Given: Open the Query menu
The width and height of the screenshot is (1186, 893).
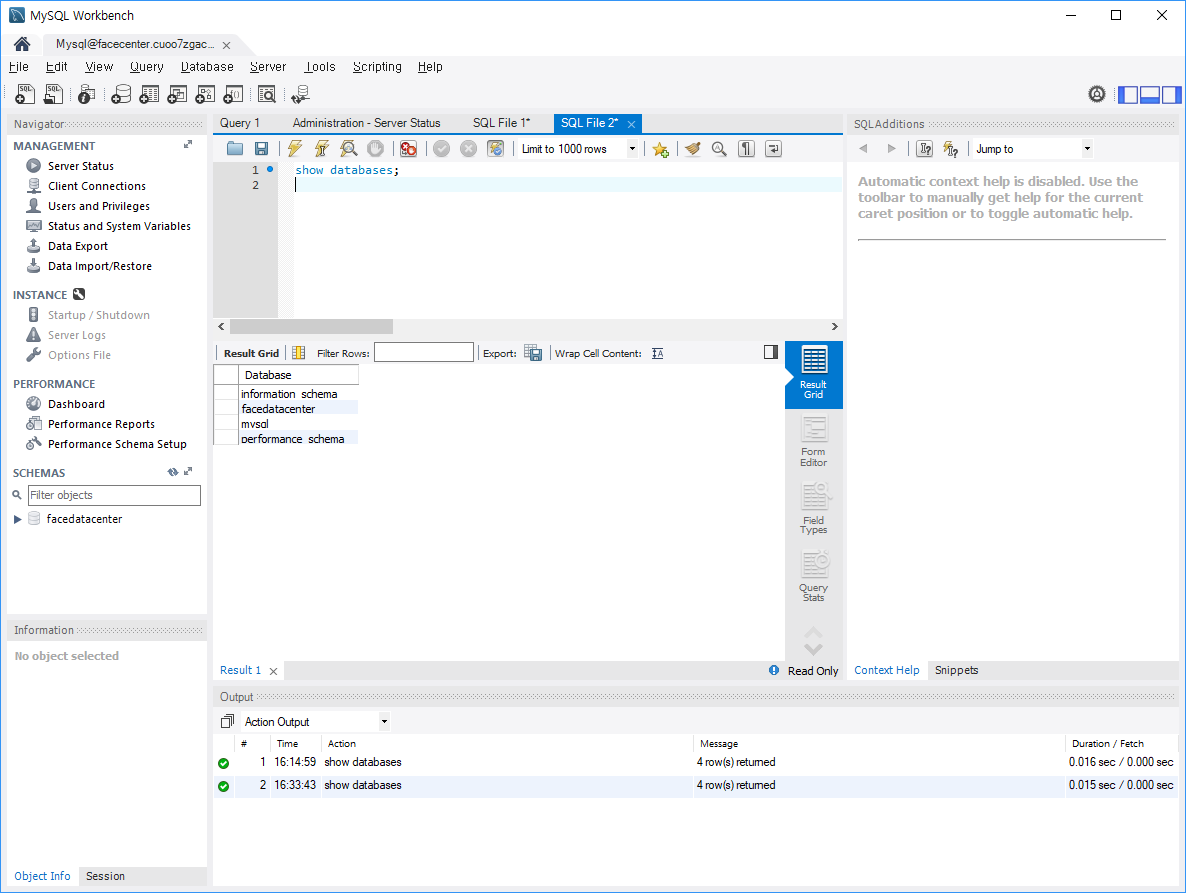Looking at the screenshot, I should click(x=147, y=67).
